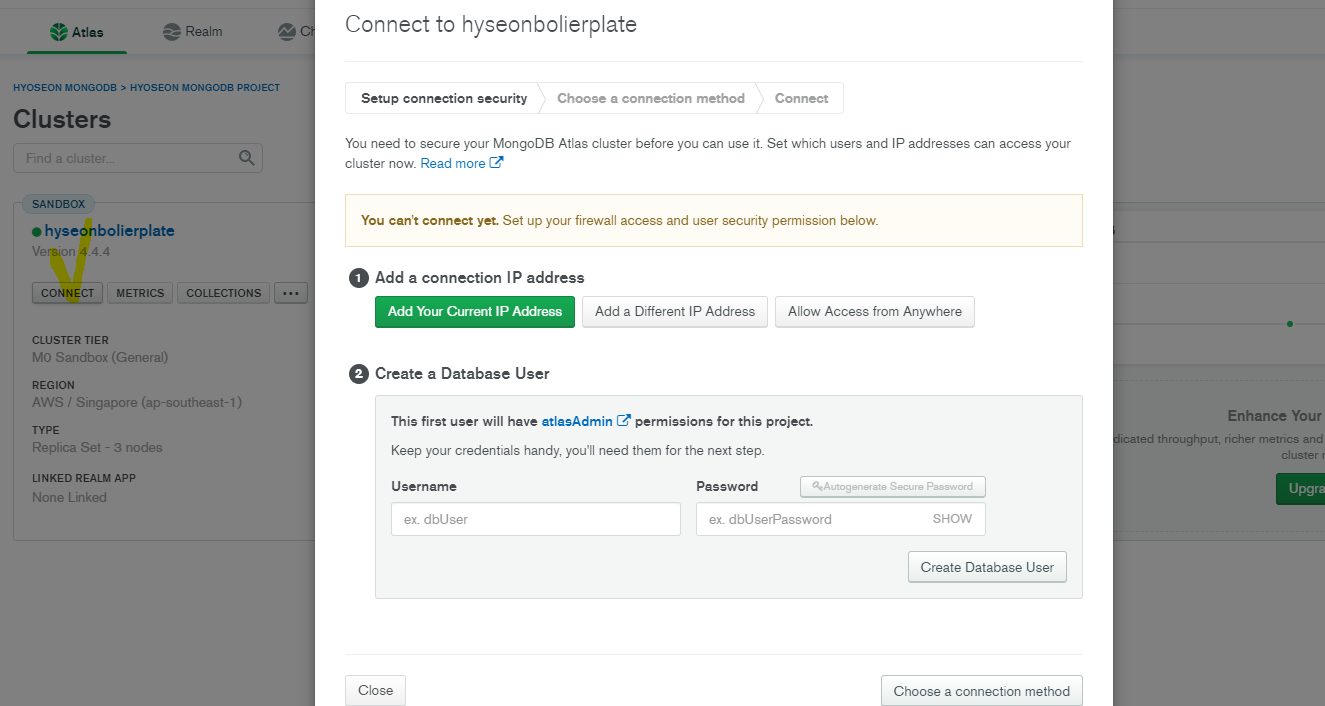Screen dimensions: 1325x706
Task: Click the HYOSEON MONGODB PROJECT breadcrumb link
Action: click(205, 88)
